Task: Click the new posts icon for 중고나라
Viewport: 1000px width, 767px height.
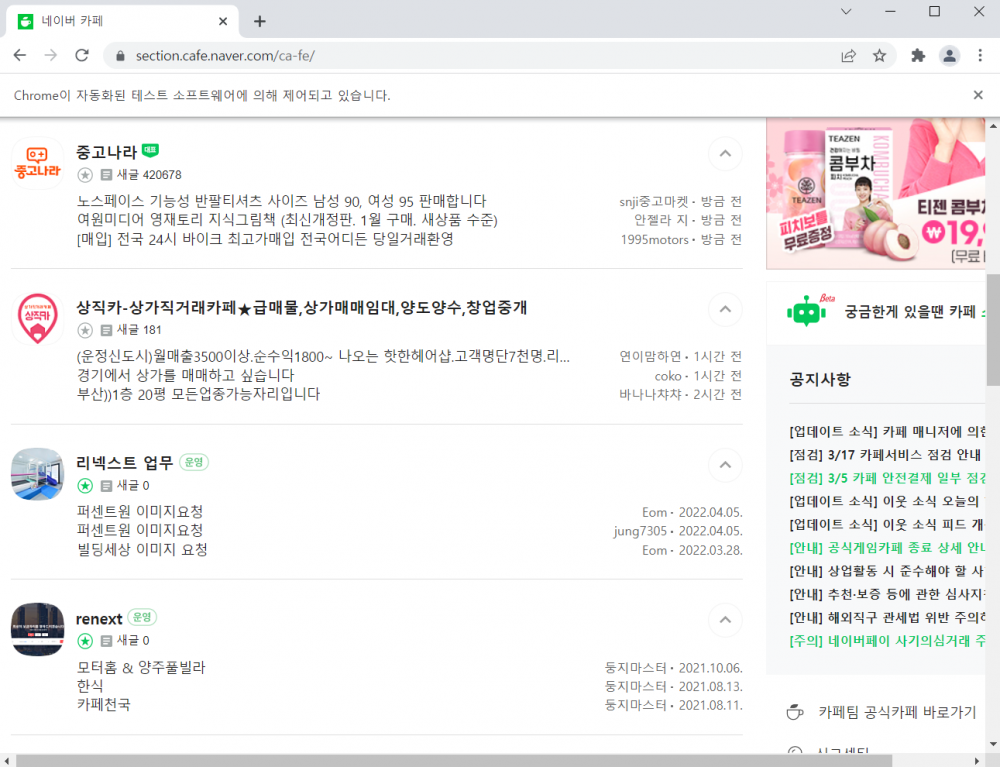Action: point(107,175)
